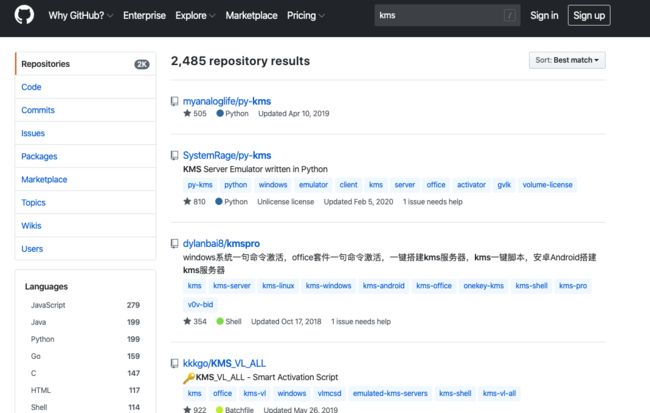Switch to Commits search results
The height and width of the screenshot is (413, 650).
(85, 110)
